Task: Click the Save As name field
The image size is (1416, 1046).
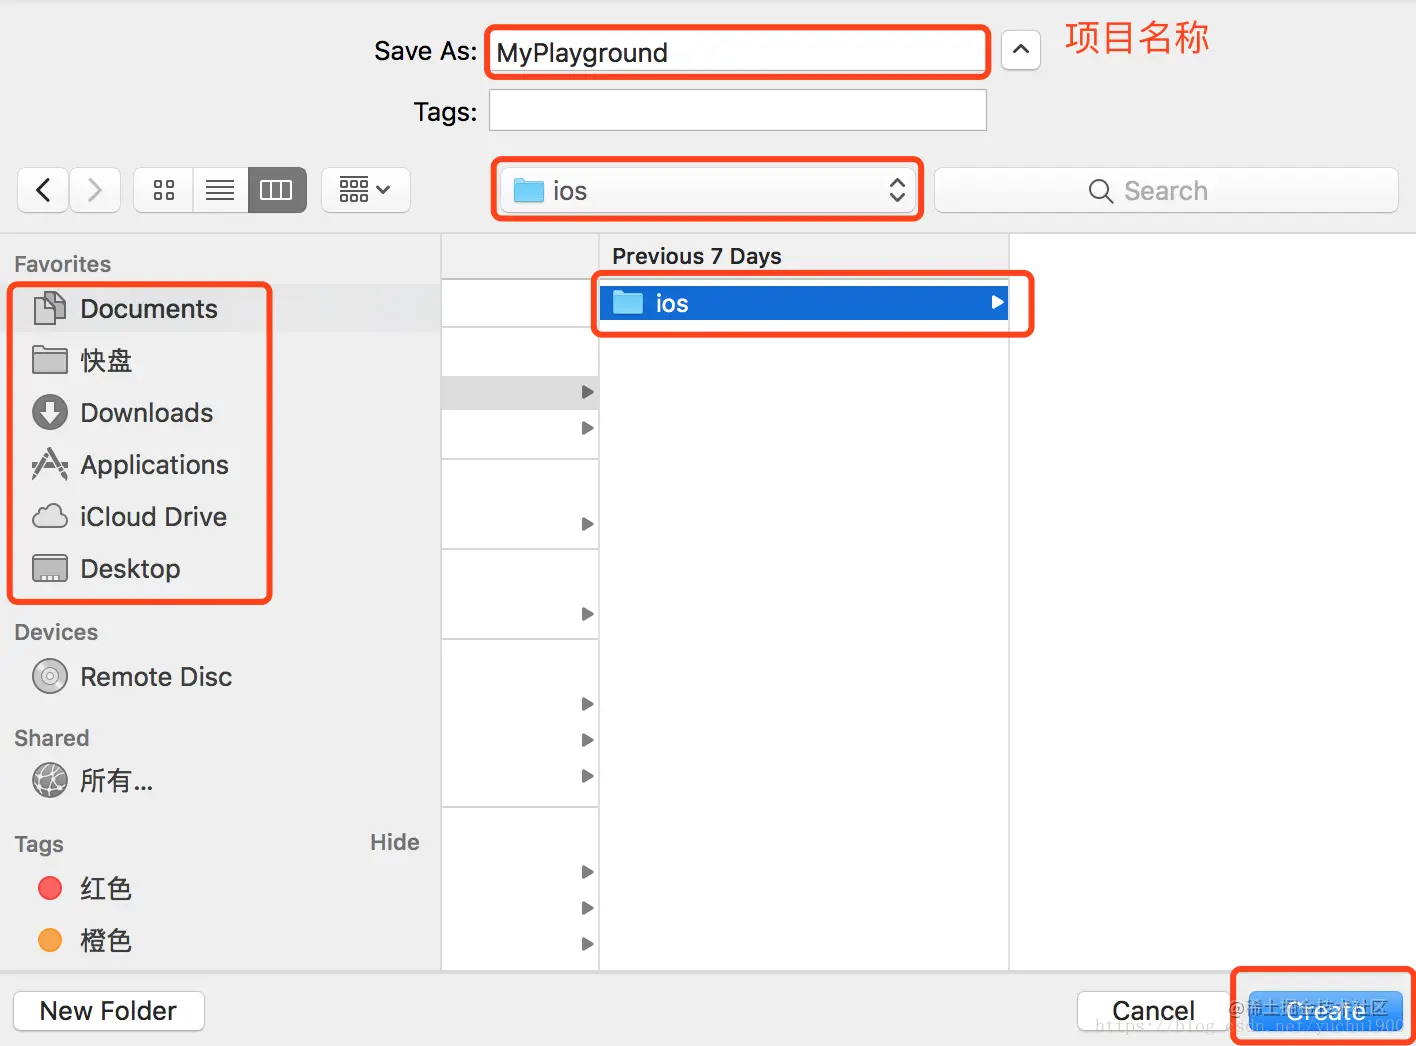Action: pyautogui.click(x=737, y=52)
